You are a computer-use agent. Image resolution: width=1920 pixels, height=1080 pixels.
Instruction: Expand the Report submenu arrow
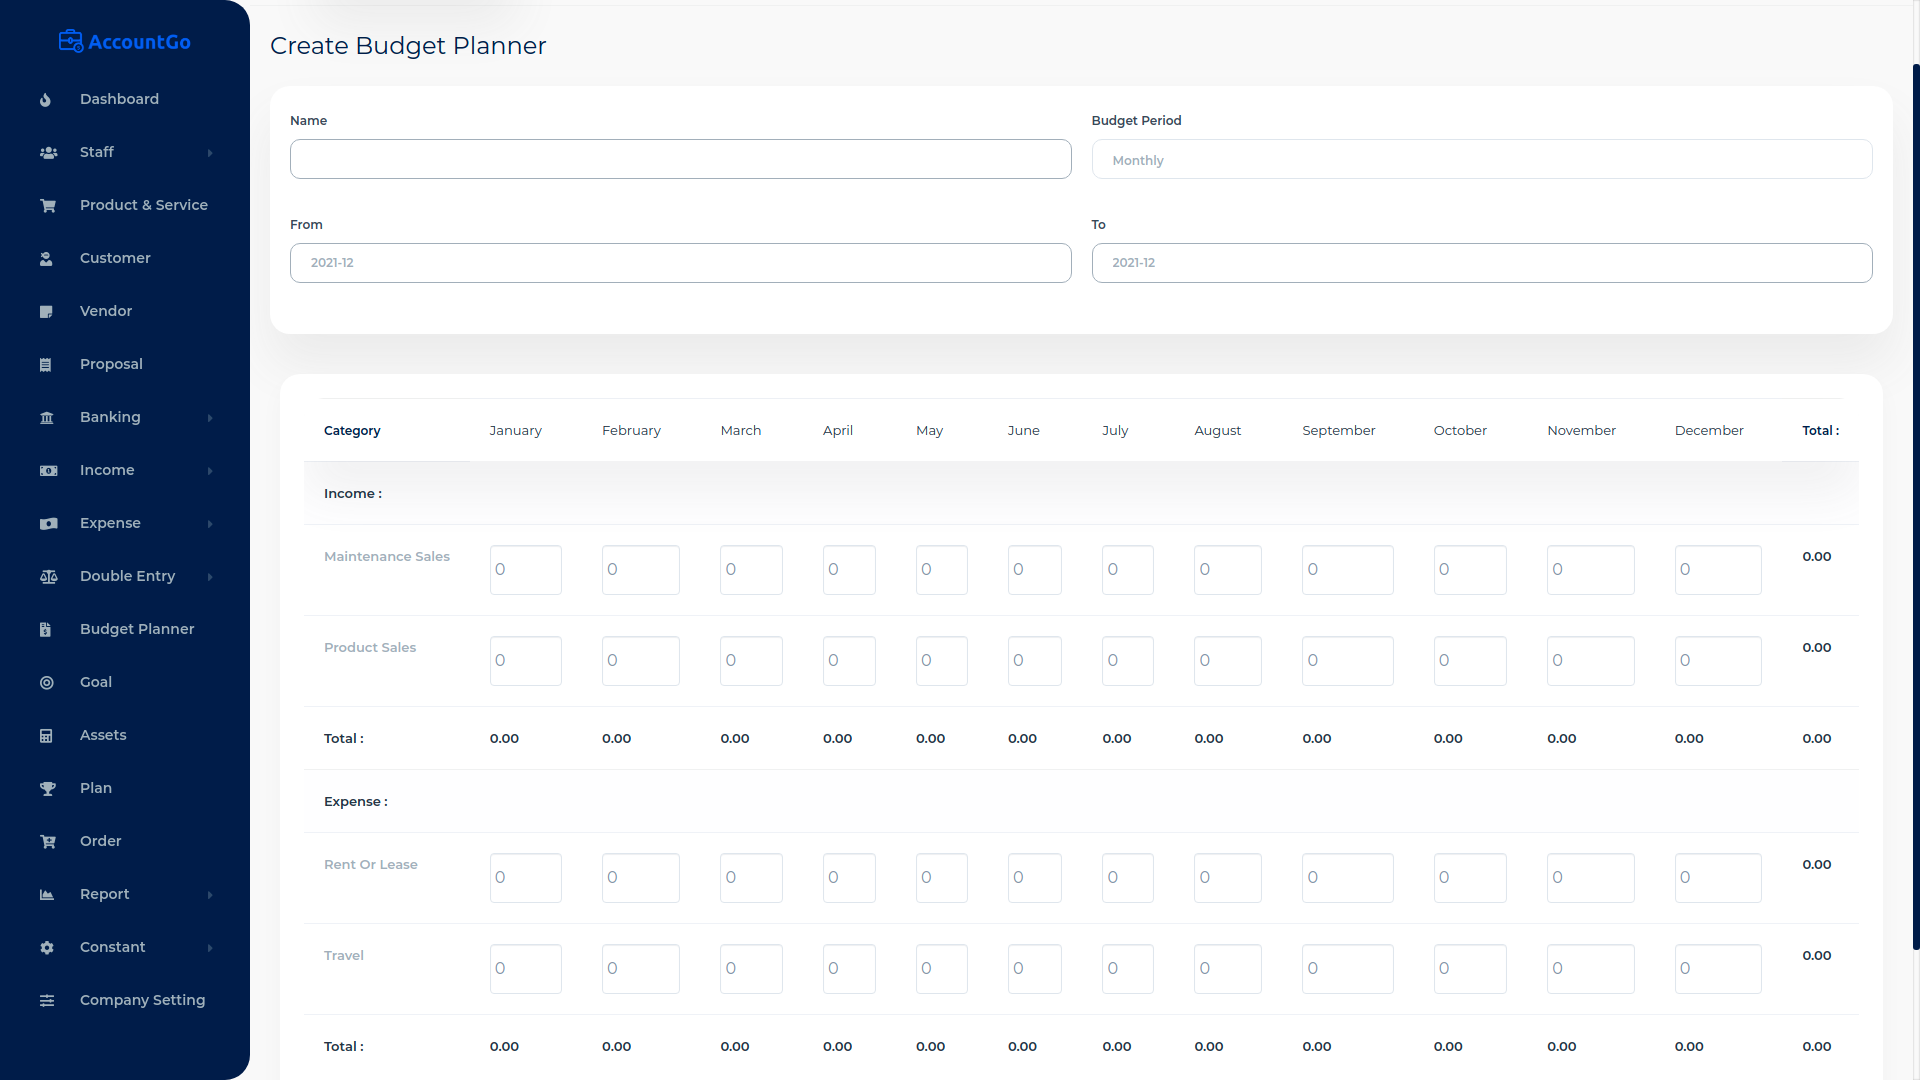click(210, 895)
